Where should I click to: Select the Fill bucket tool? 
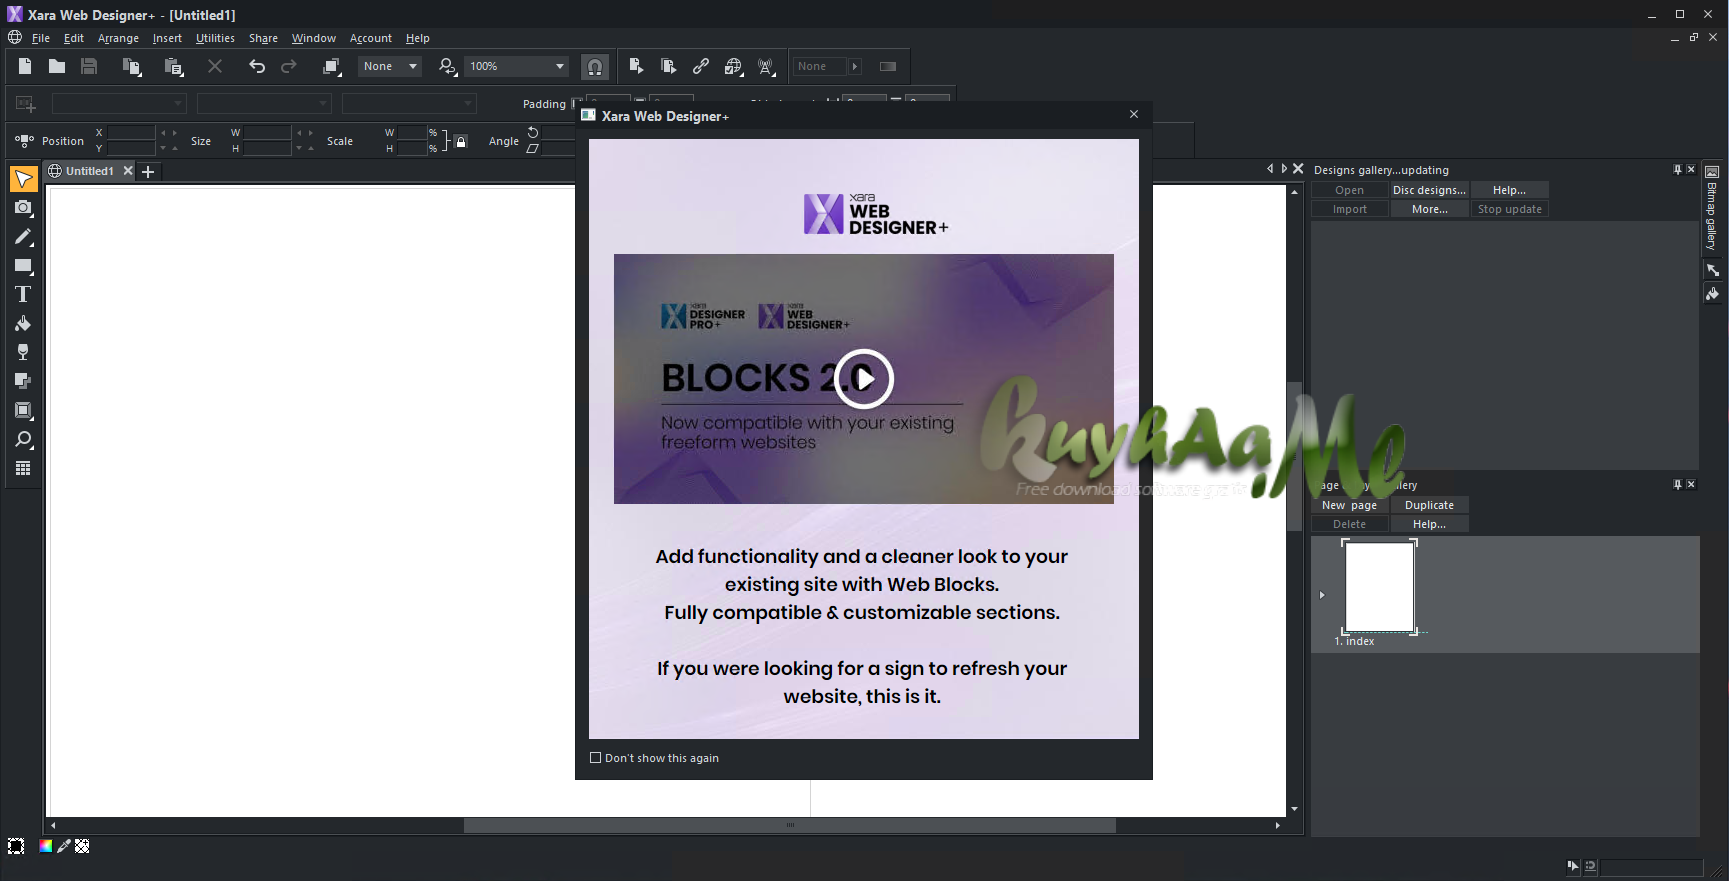coord(23,324)
